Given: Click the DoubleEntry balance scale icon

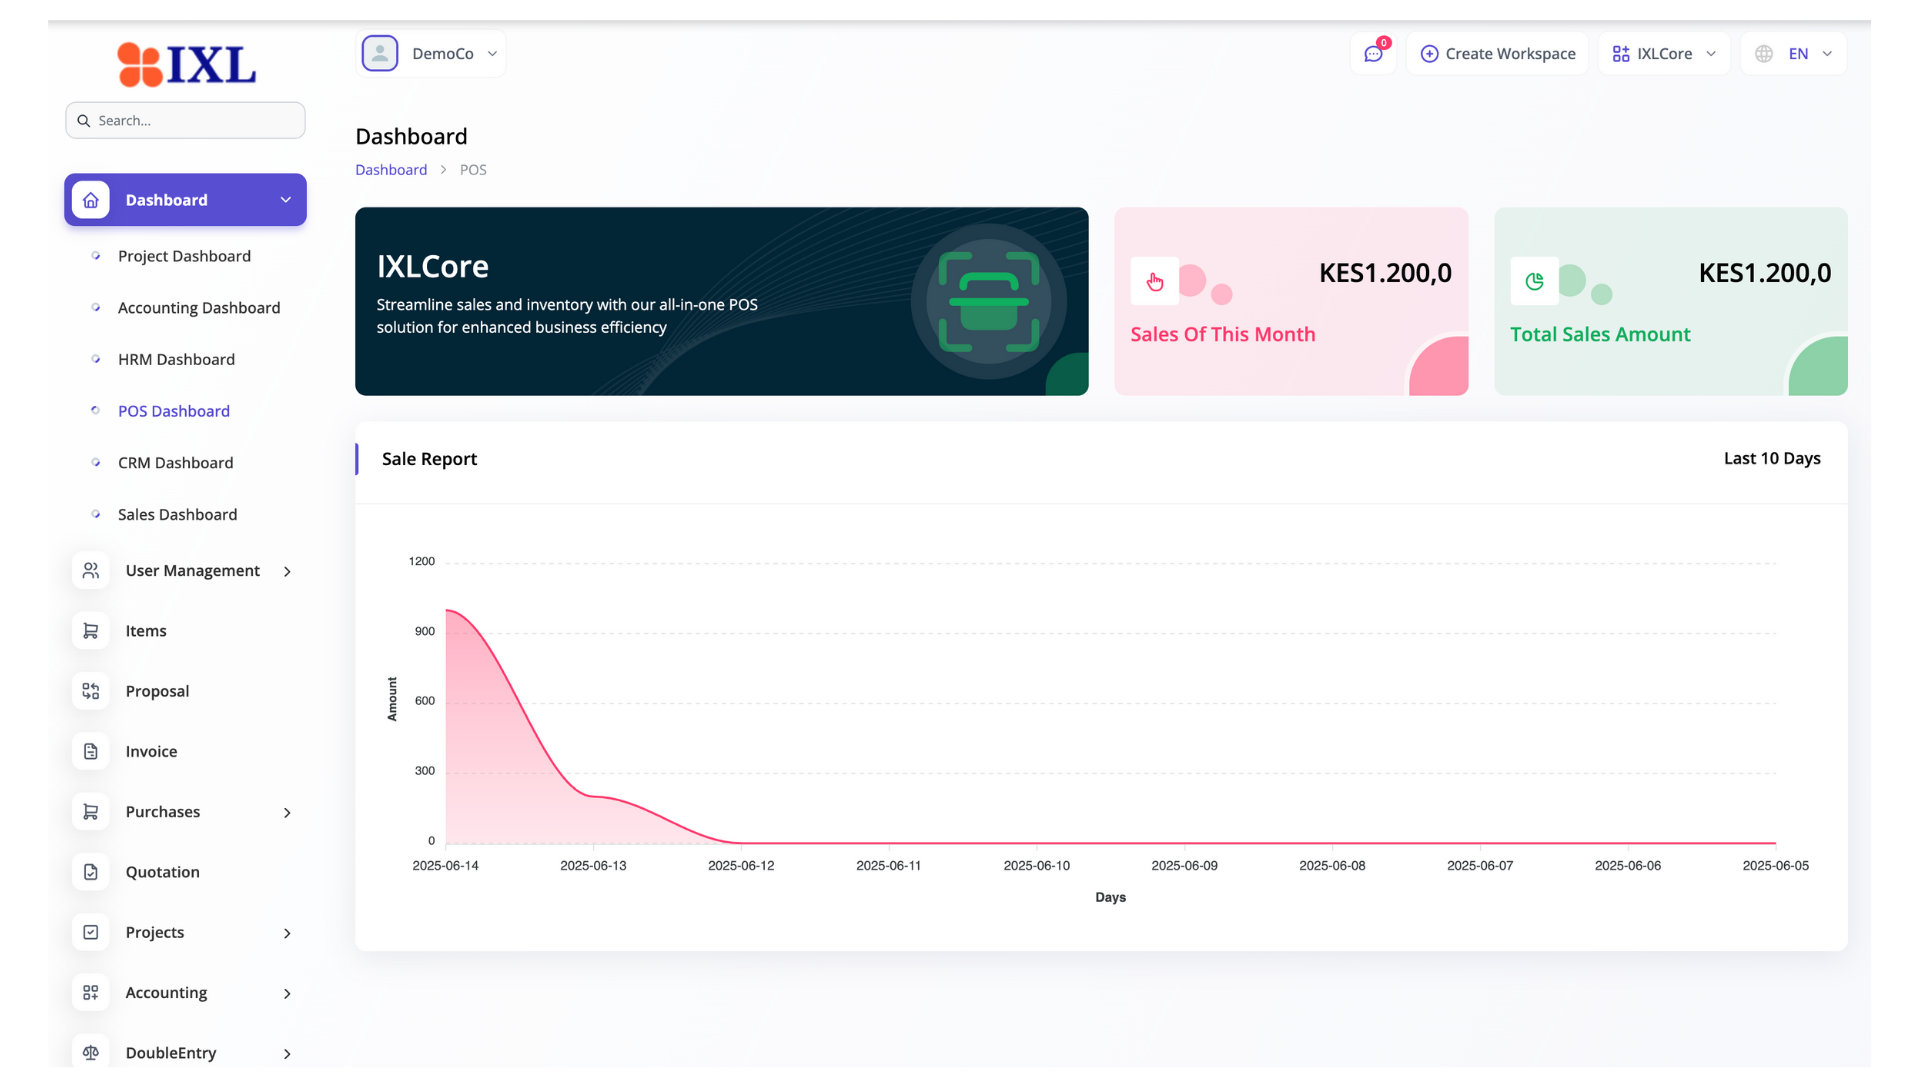Looking at the screenshot, I should point(91,1052).
